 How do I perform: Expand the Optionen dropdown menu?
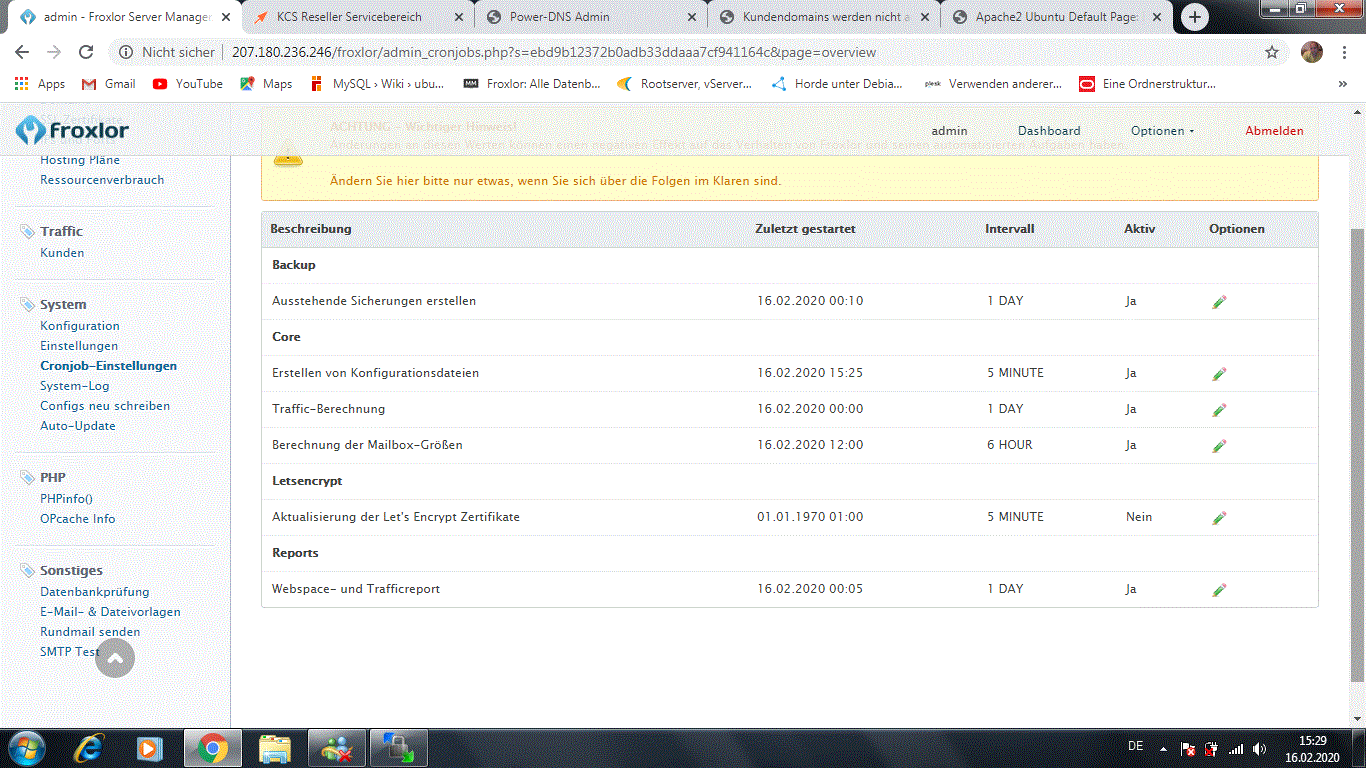tap(1162, 131)
